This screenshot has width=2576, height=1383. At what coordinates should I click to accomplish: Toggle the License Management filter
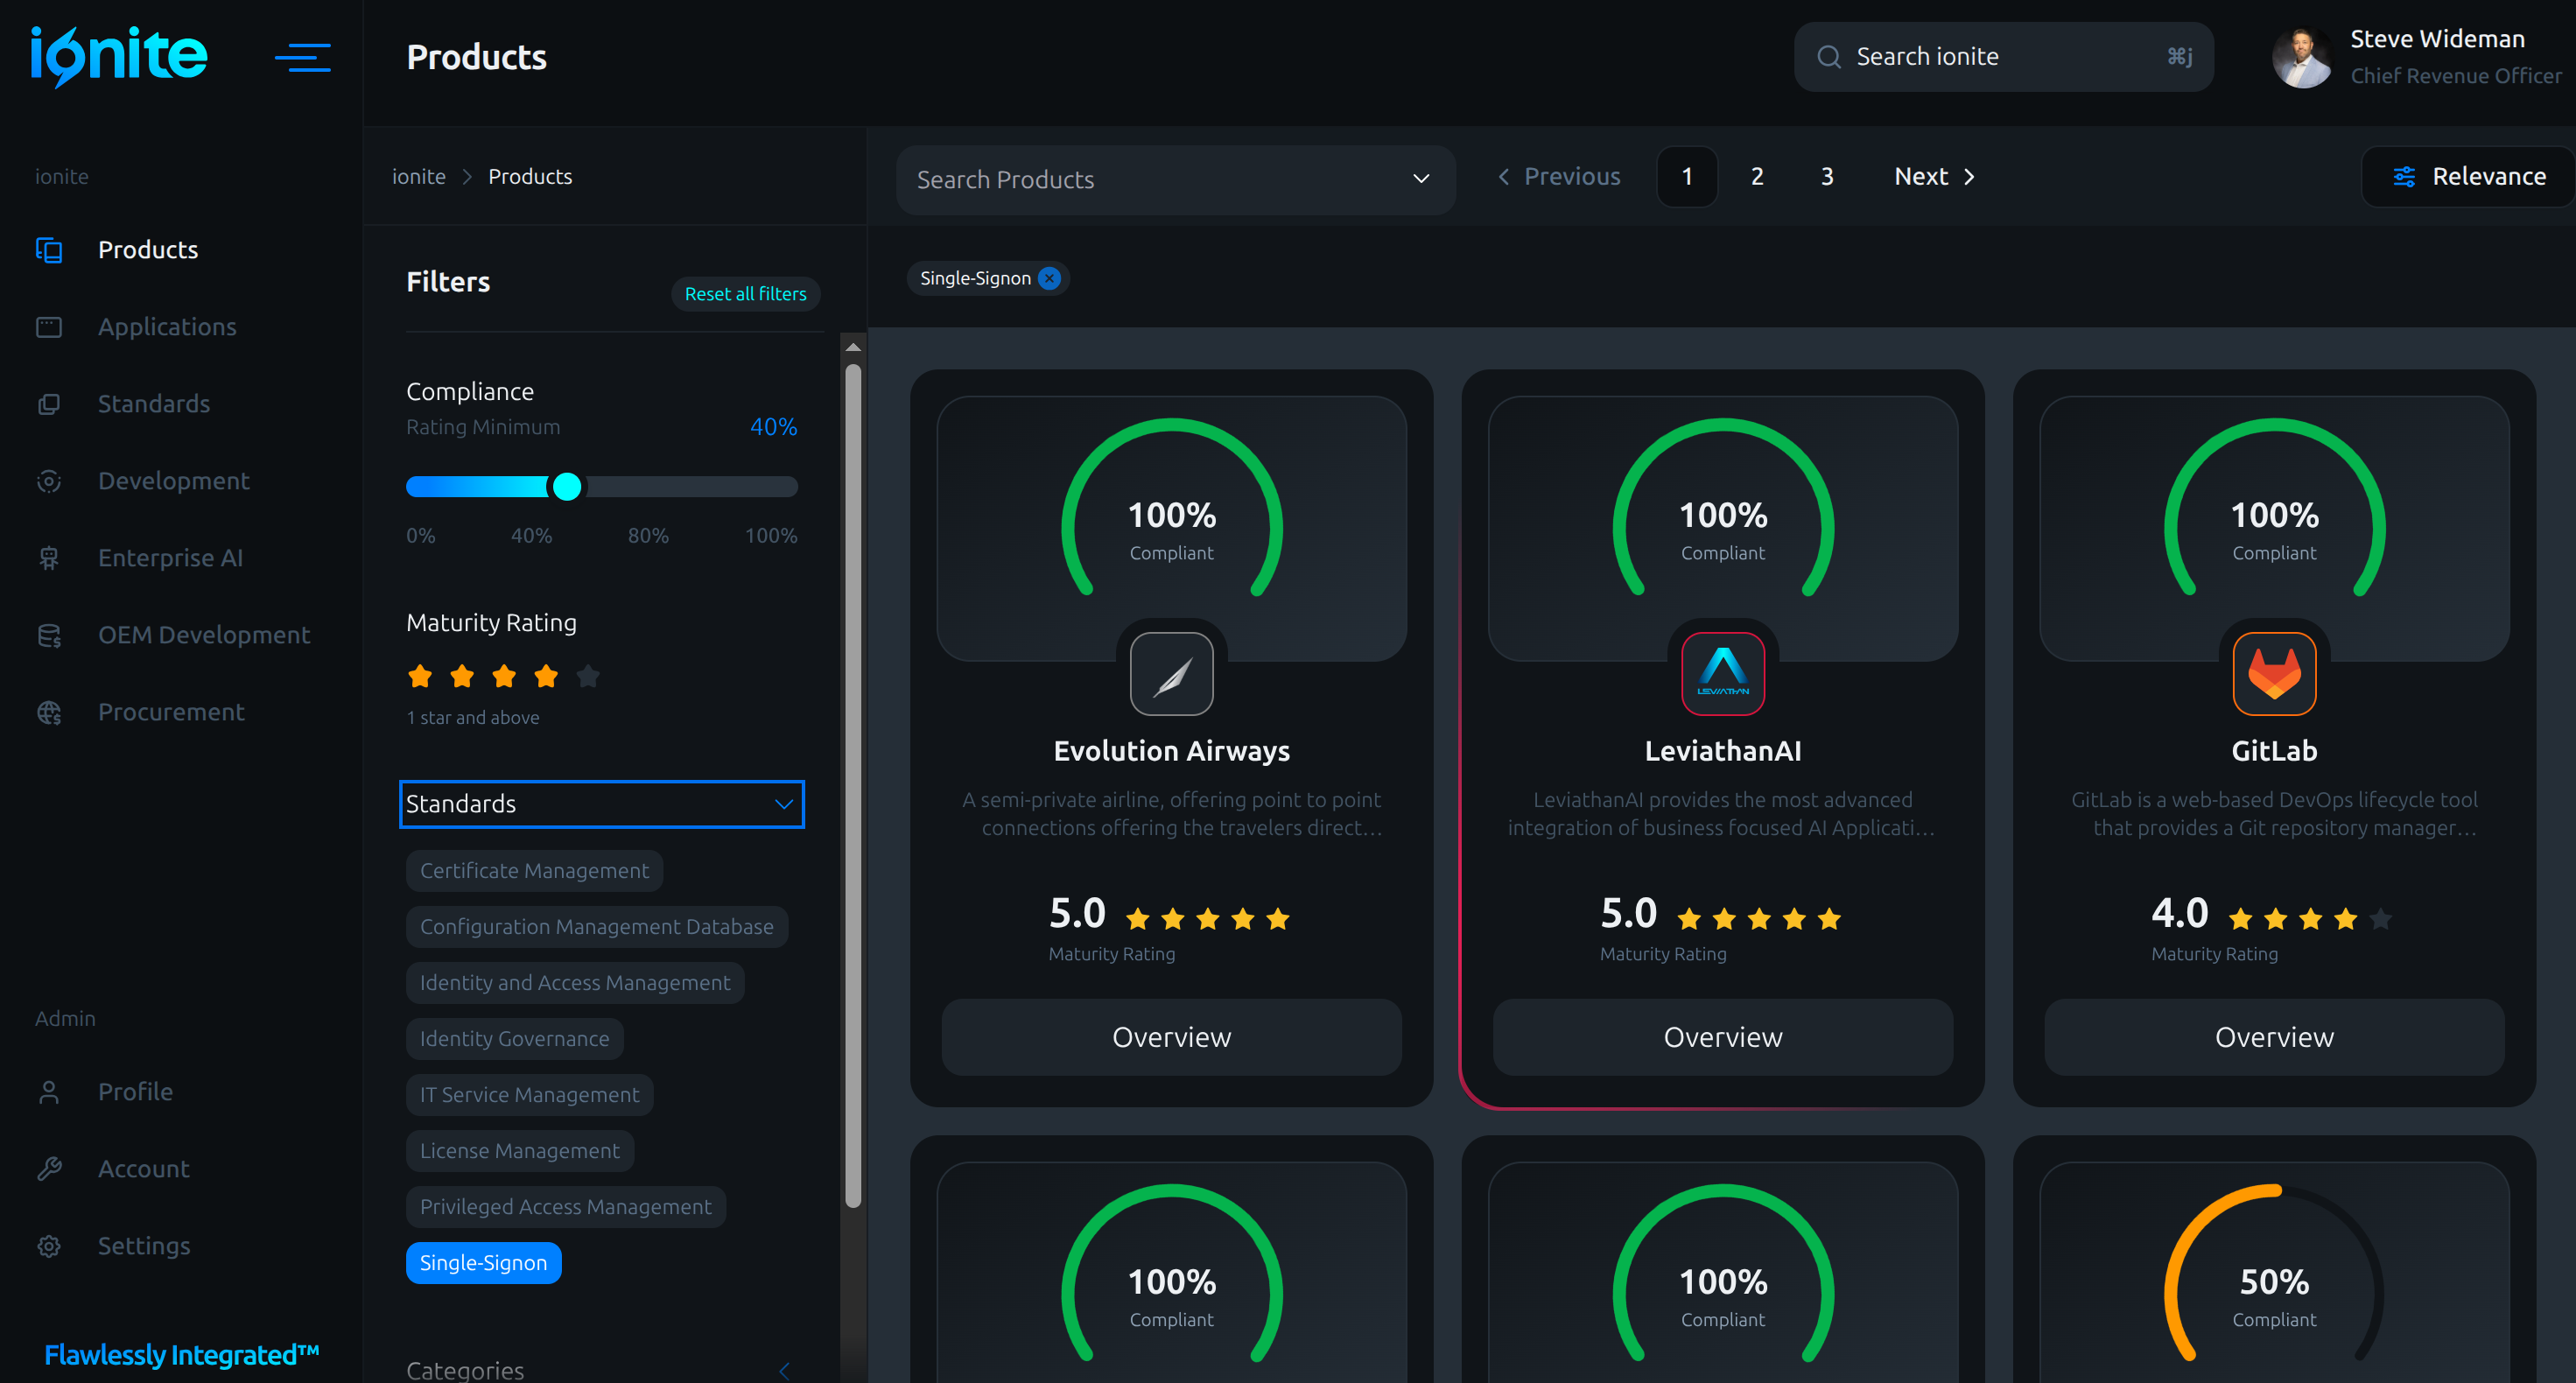click(520, 1151)
